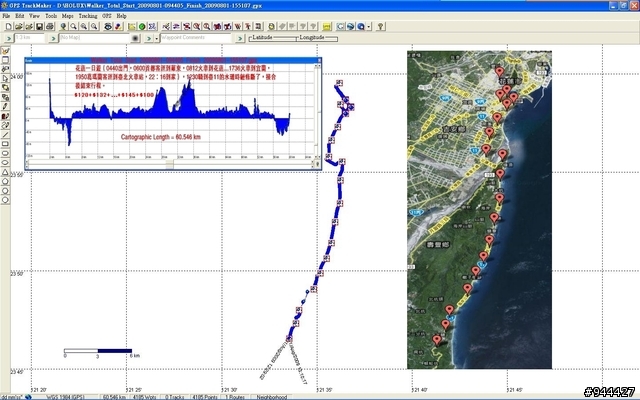The width and height of the screenshot is (640, 400).
Task: Expand the small dropdown arrow before Waypoint Comments
Action: tap(157, 38)
